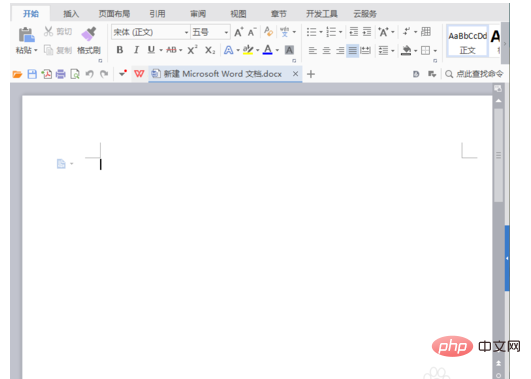Apply blue font color A
The height and width of the screenshot is (379, 531).
[268, 50]
